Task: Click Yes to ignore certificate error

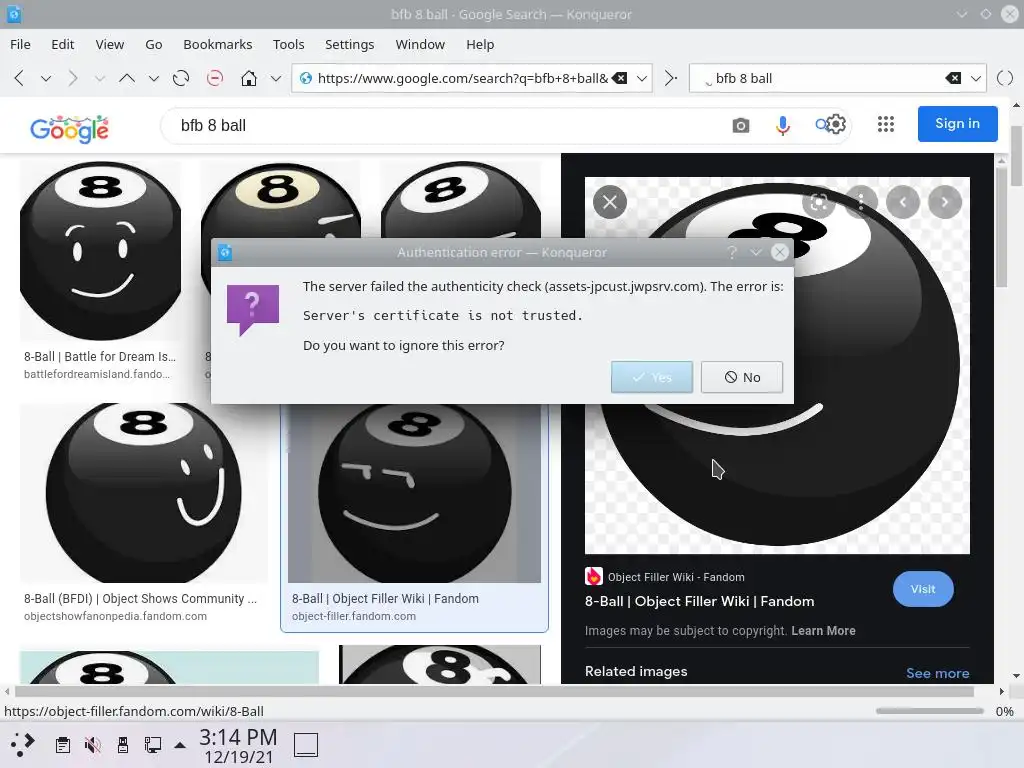Action: point(652,377)
